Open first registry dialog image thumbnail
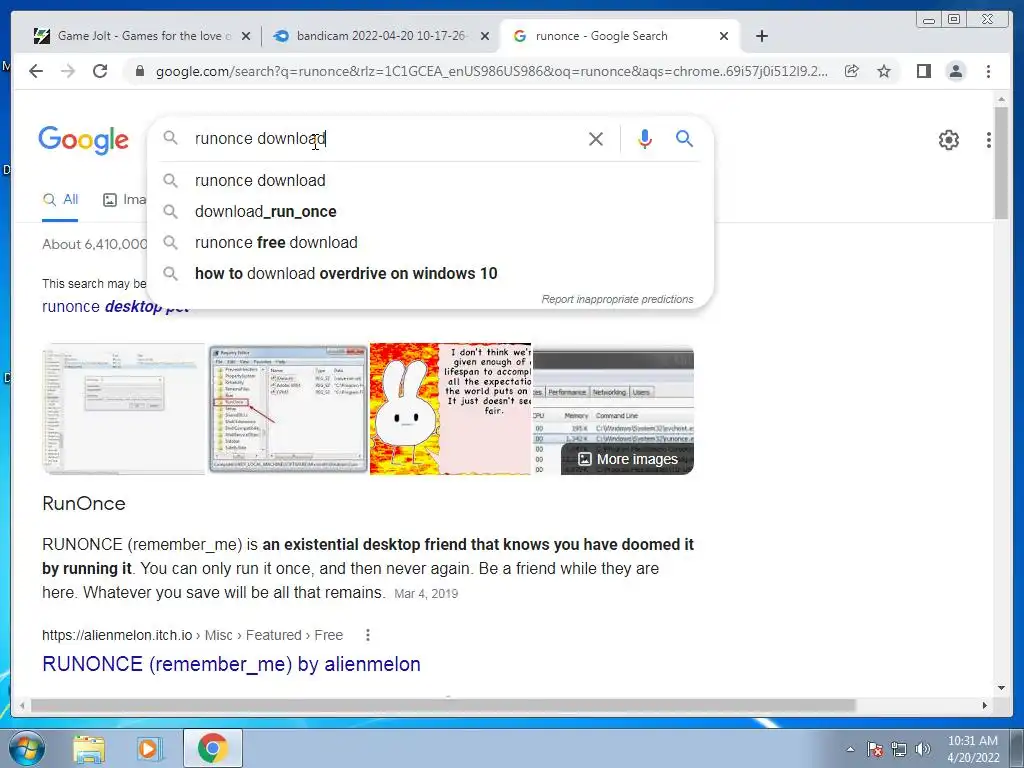This screenshot has height=768, width=1024. (123, 409)
